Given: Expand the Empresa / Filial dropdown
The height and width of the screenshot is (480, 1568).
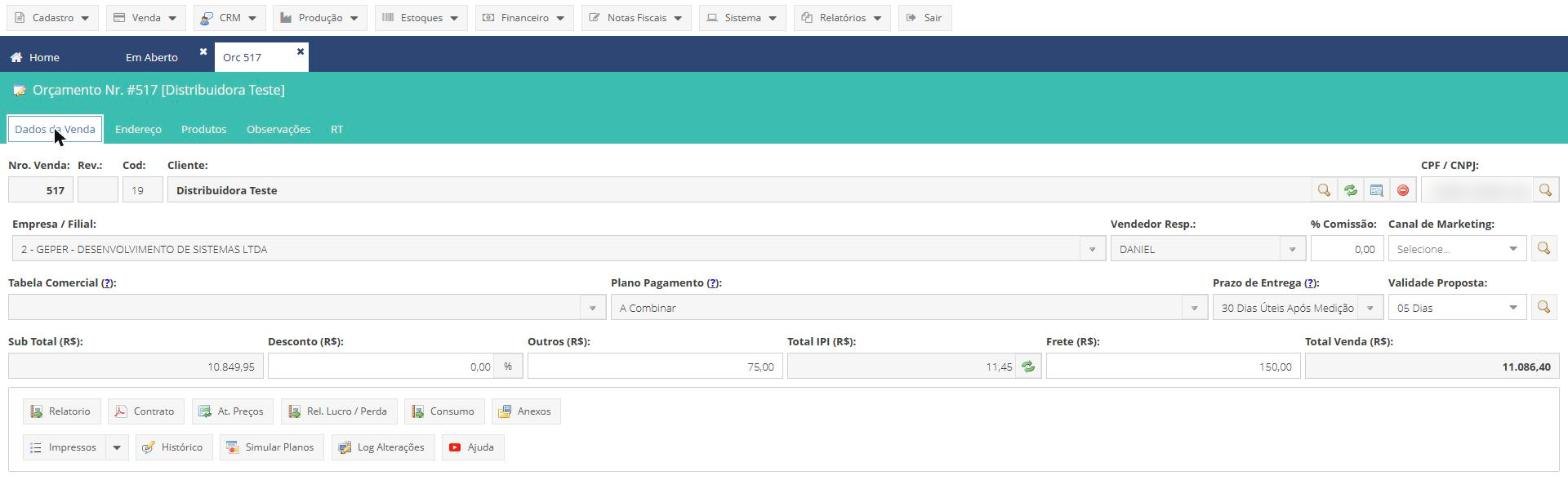Looking at the screenshot, I should click(1092, 249).
